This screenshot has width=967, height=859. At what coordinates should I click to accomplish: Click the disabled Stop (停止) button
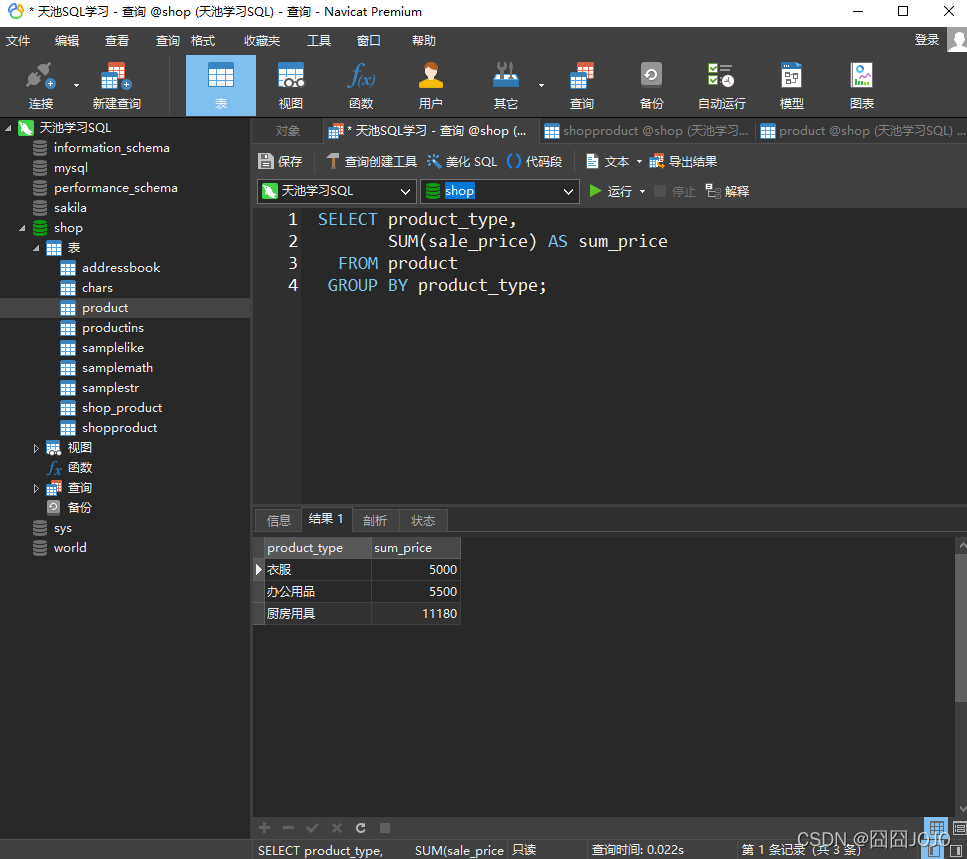[675, 191]
